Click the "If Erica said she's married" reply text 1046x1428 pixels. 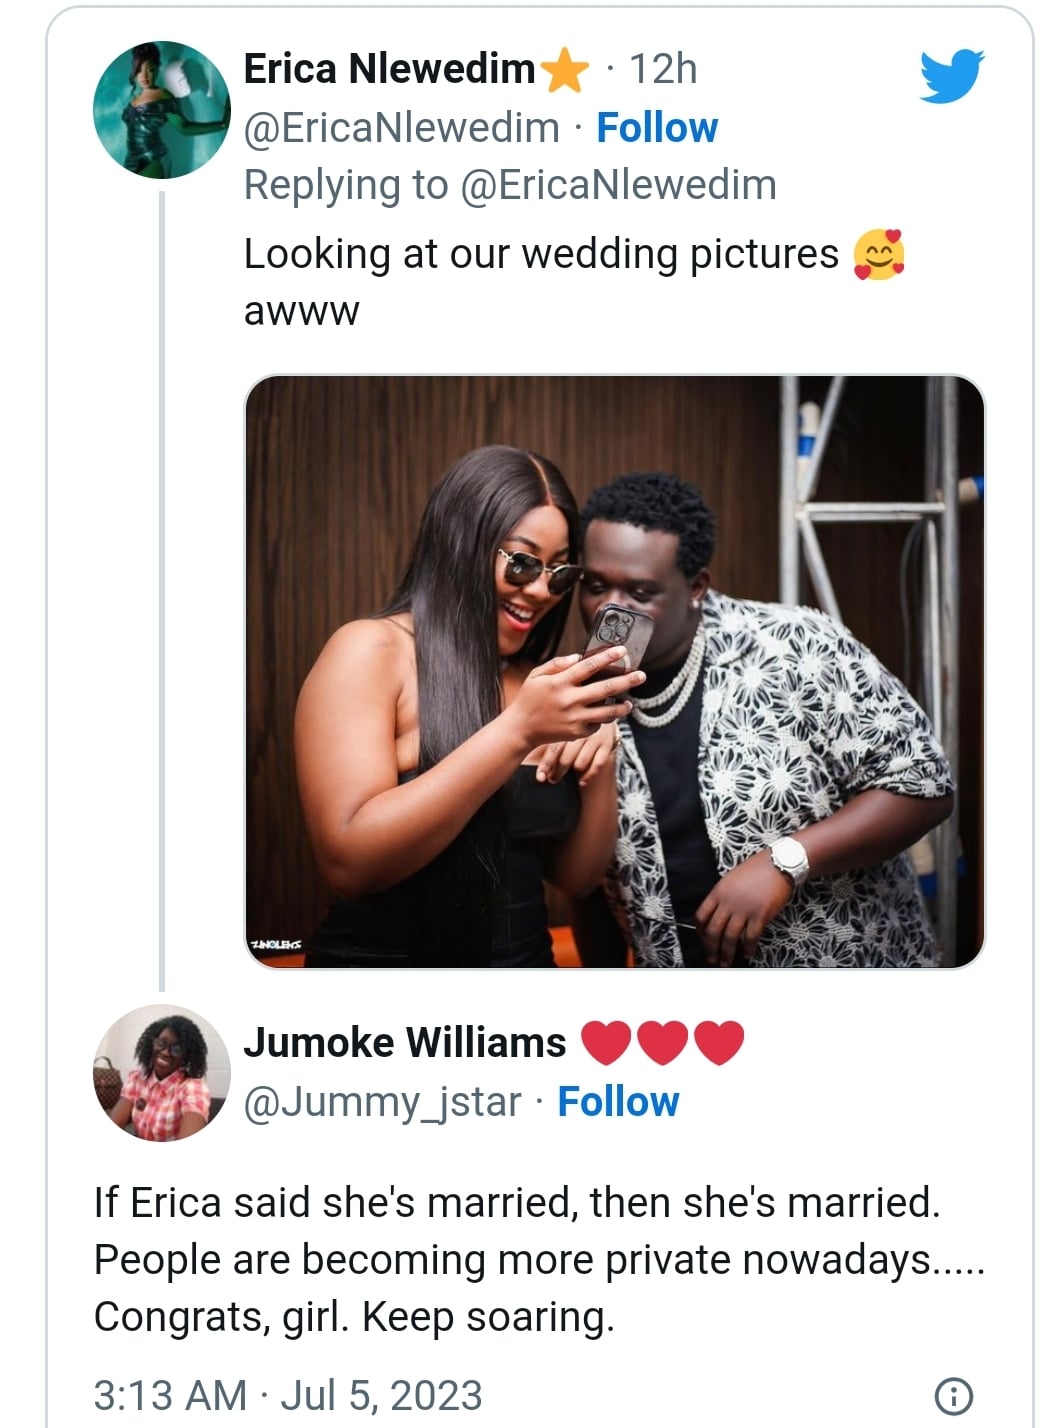[517, 1203]
